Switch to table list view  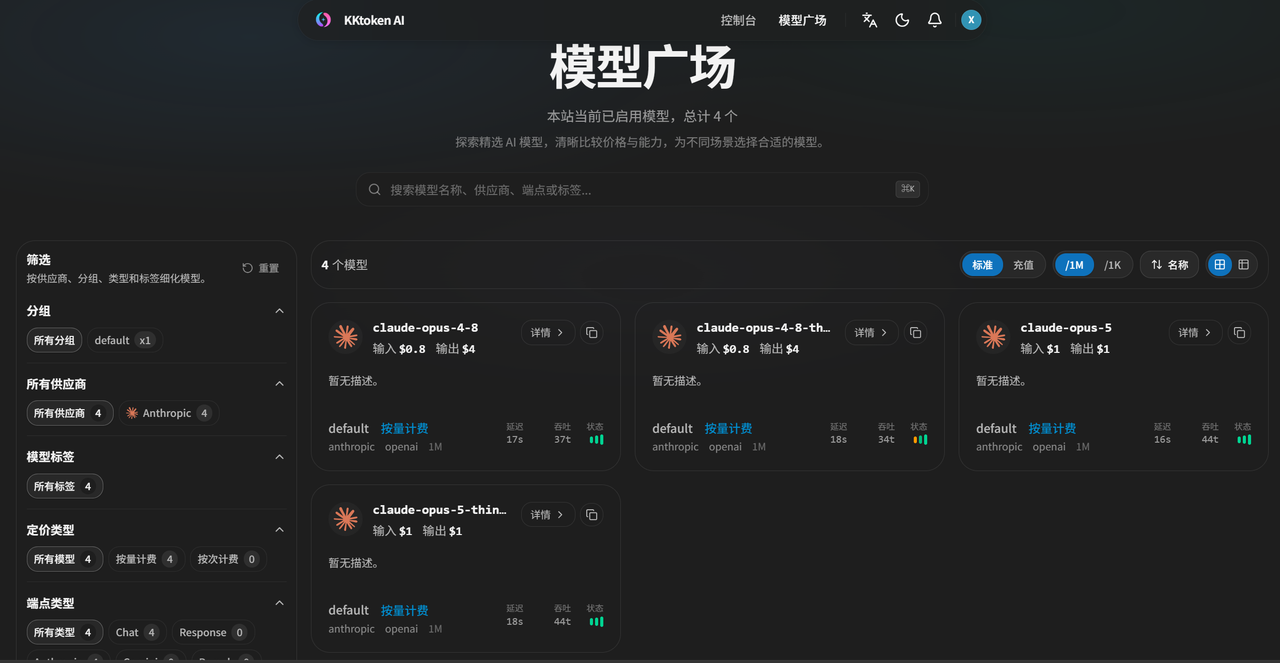(x=1244, y=265)
